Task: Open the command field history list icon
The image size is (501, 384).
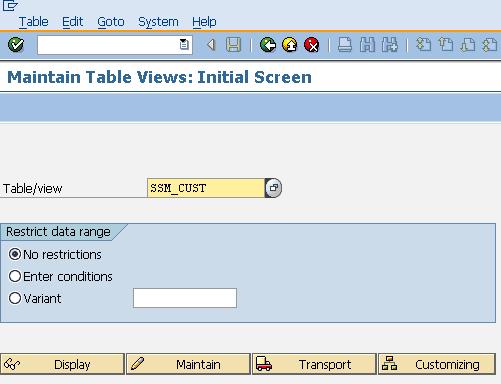Action: (x=184, y=44)
